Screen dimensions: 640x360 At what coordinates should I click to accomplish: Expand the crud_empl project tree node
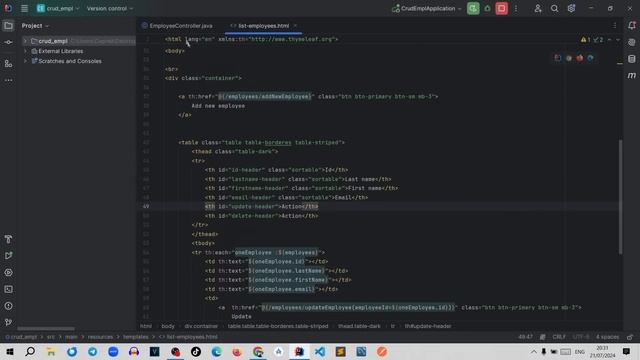[25, 41]
